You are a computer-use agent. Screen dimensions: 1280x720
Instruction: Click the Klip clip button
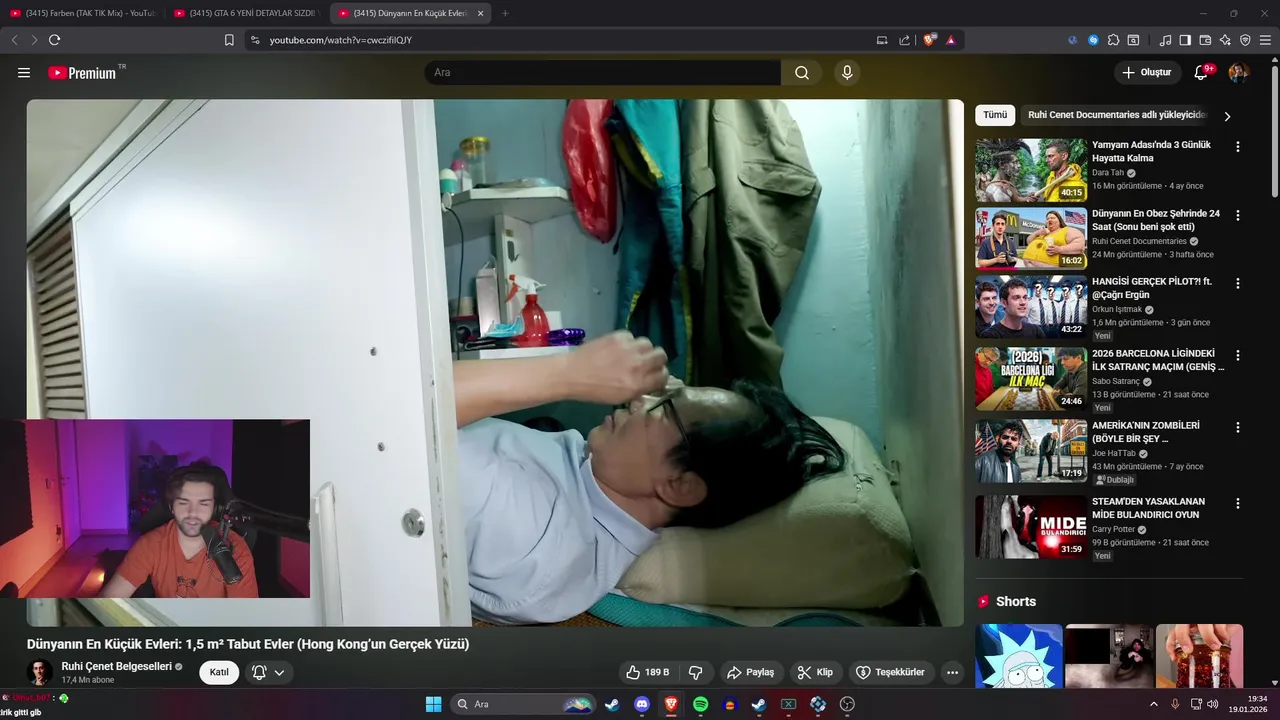point(815,672)
